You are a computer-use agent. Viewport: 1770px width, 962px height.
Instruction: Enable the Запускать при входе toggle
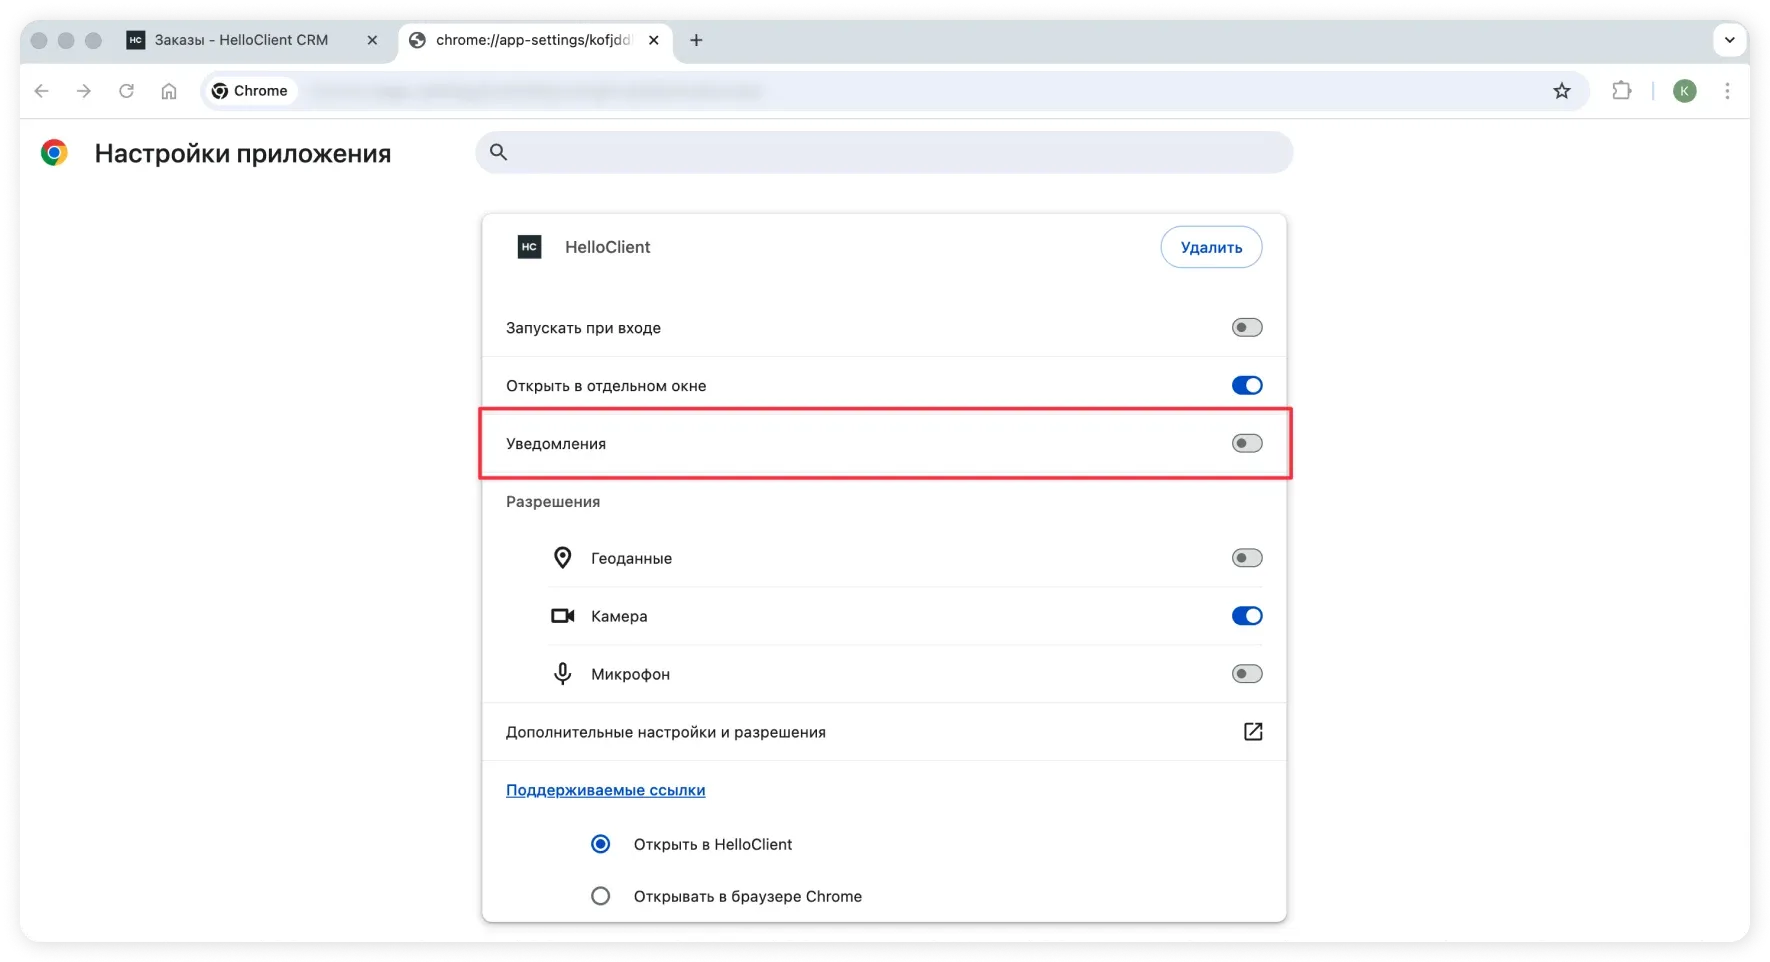coord(1246,327)
